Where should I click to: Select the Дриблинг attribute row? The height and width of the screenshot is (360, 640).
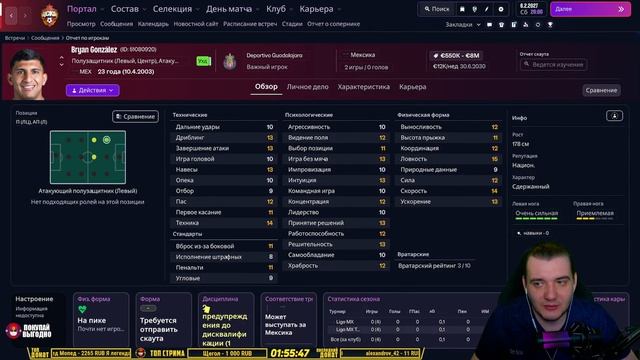(x=224, y=138)
